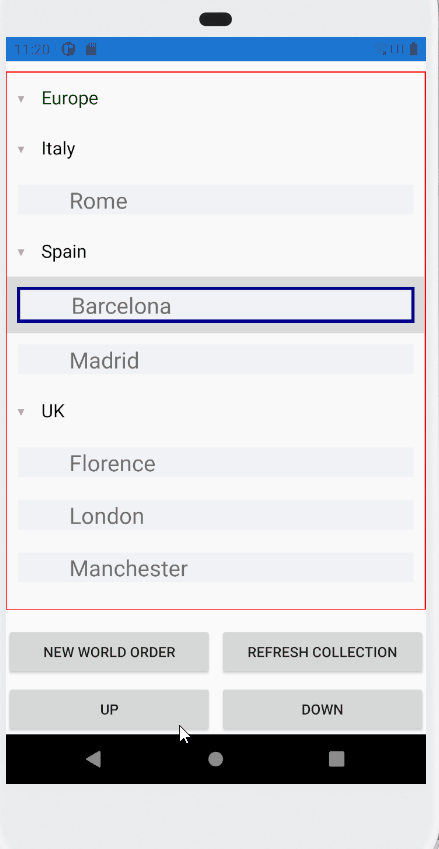This screenshot has height=849, width=439.
Task: Select the London city item
Action: (215, 515)
